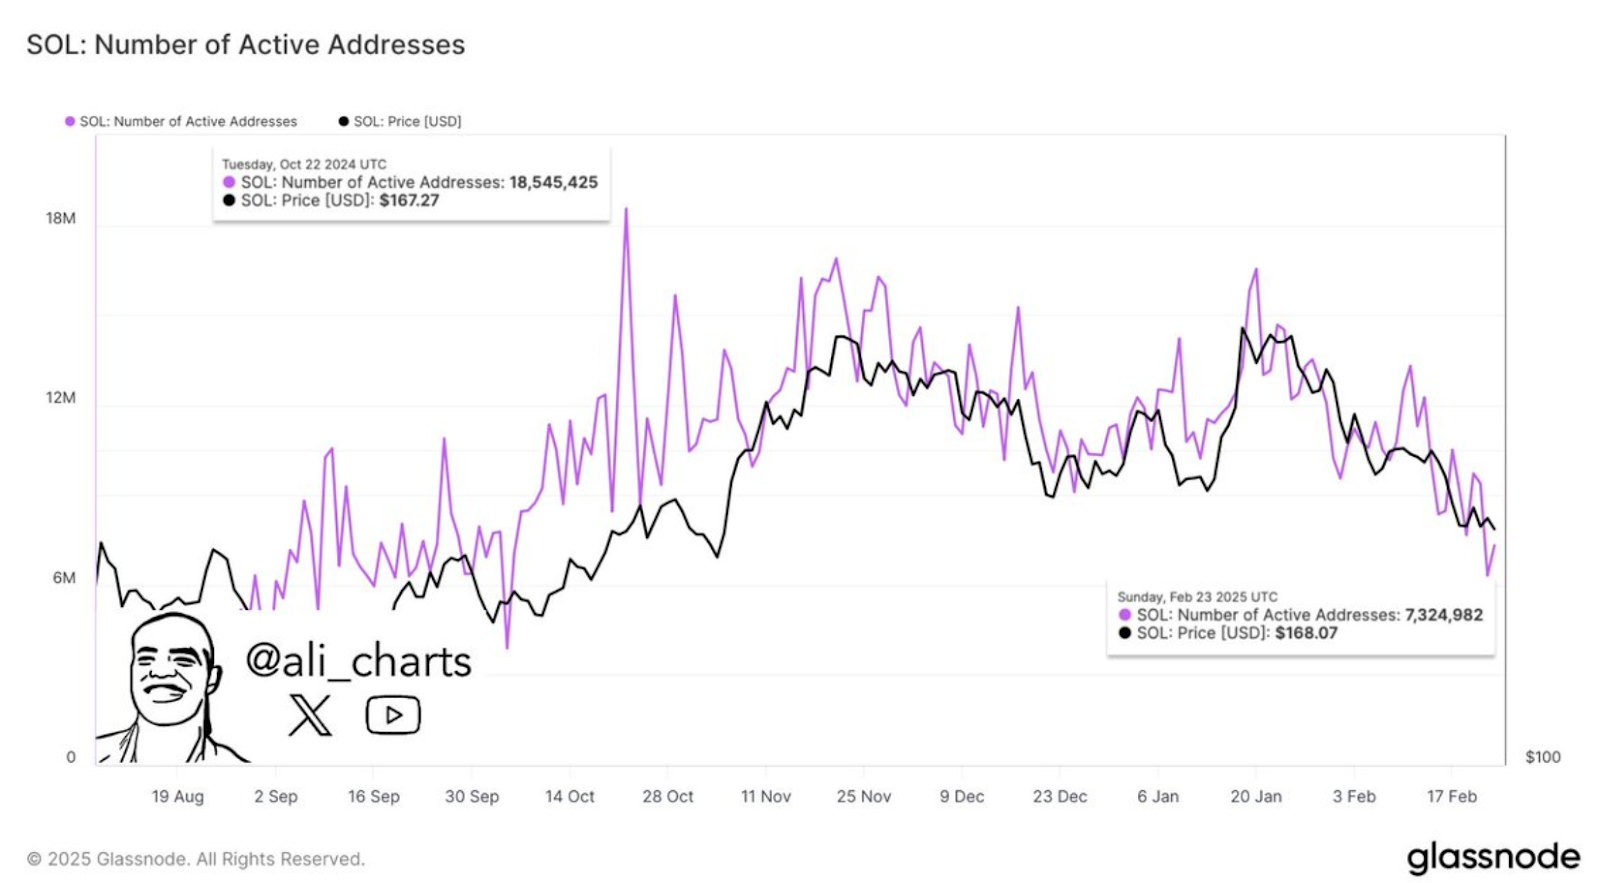Click the Glassnode copyright notice
Viewport: 1600px width, 883px height.
click(x=196, y=859)
